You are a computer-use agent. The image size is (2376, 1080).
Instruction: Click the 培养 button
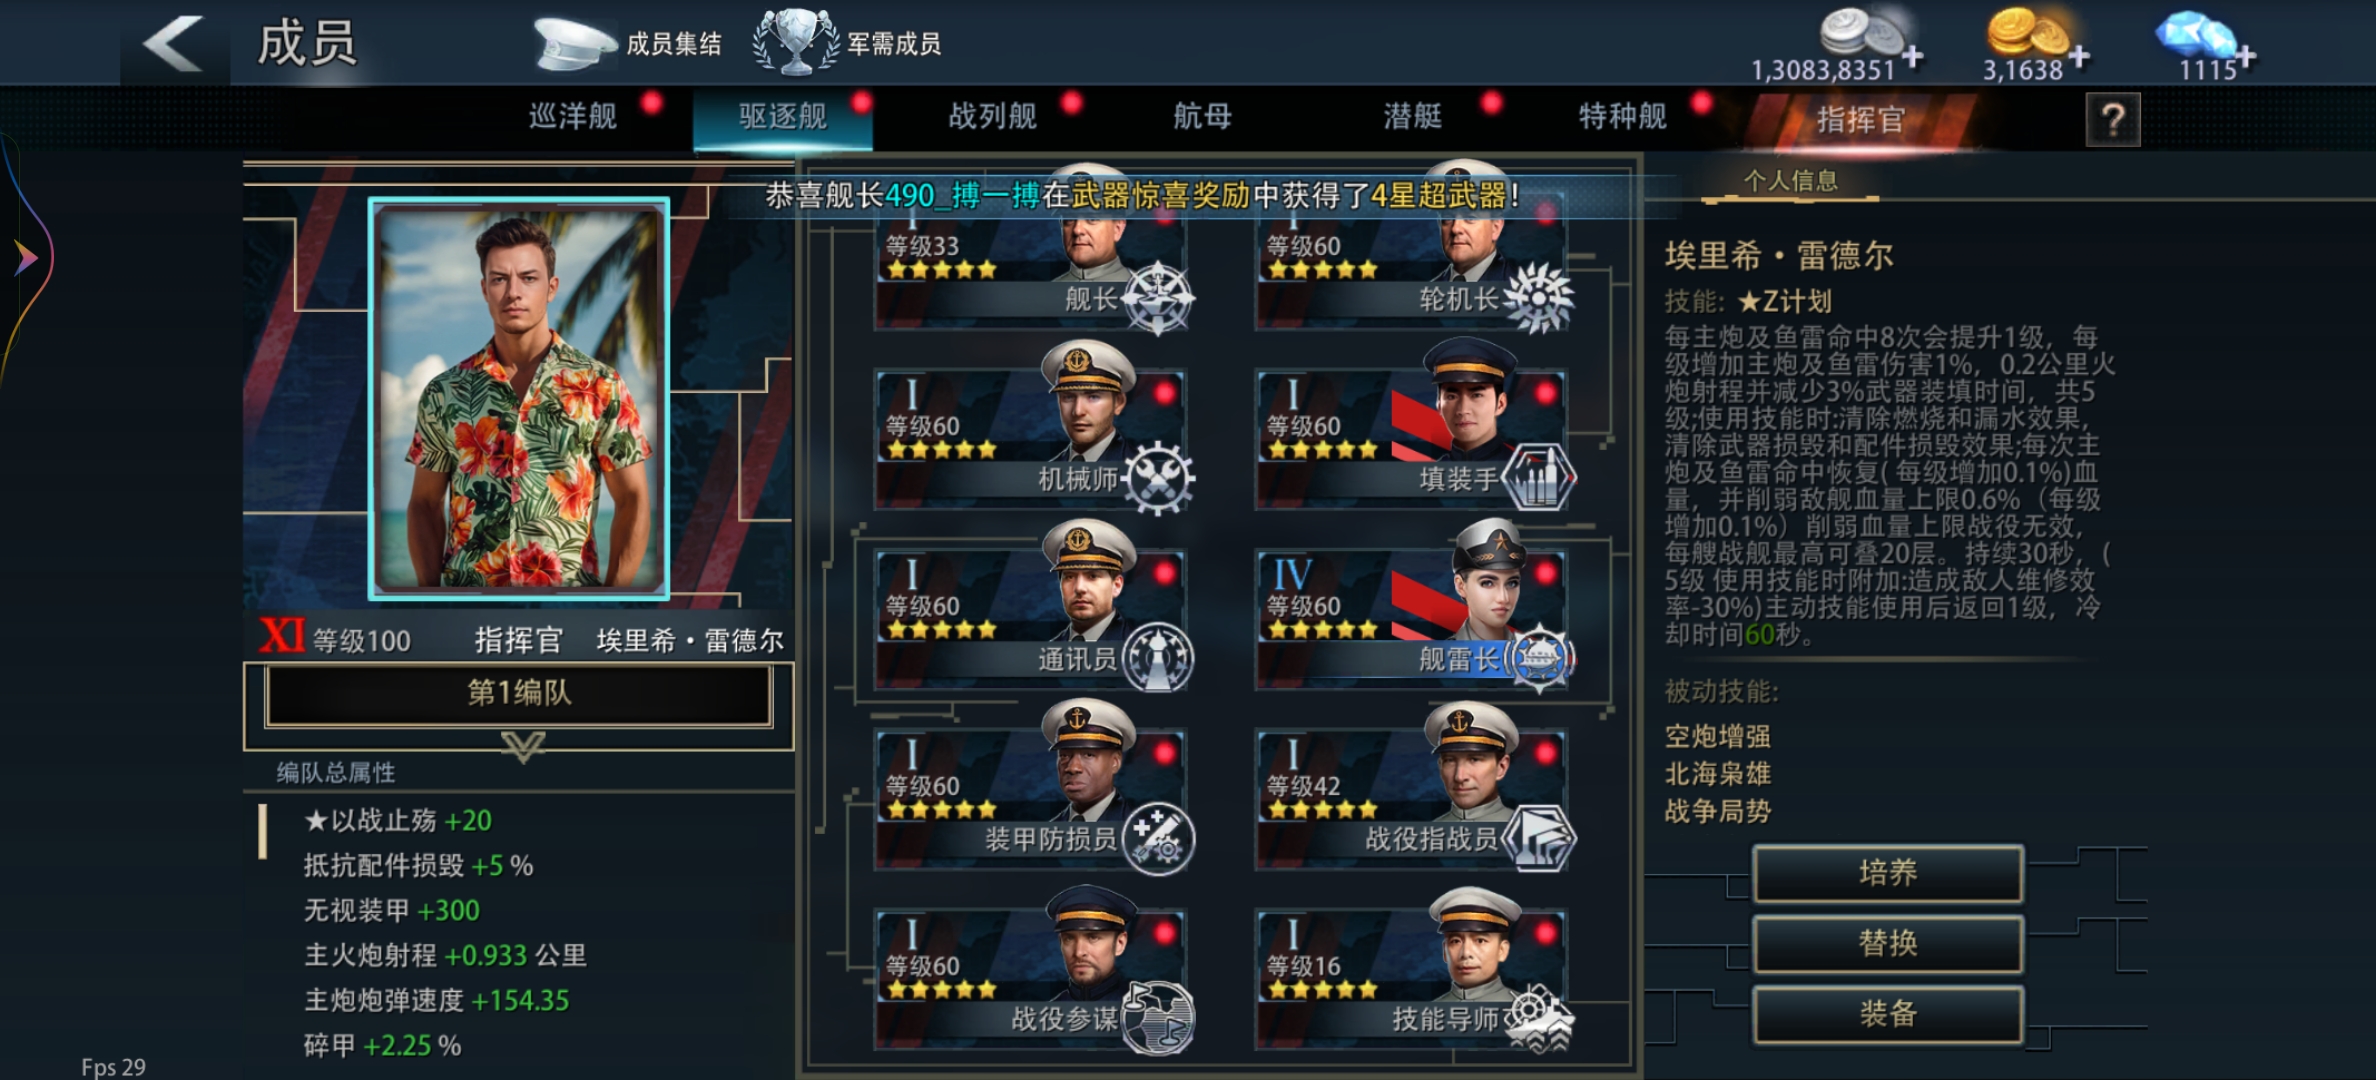[1888, 873]
